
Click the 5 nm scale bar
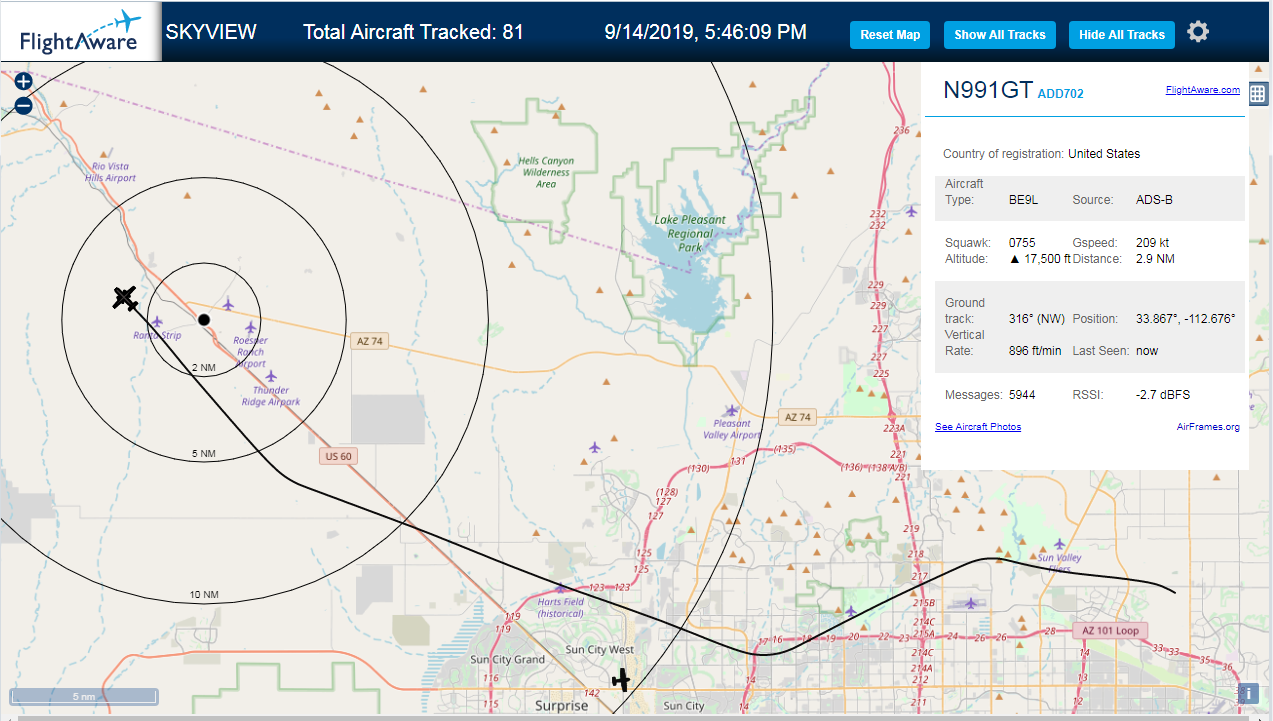pos(84,696)
